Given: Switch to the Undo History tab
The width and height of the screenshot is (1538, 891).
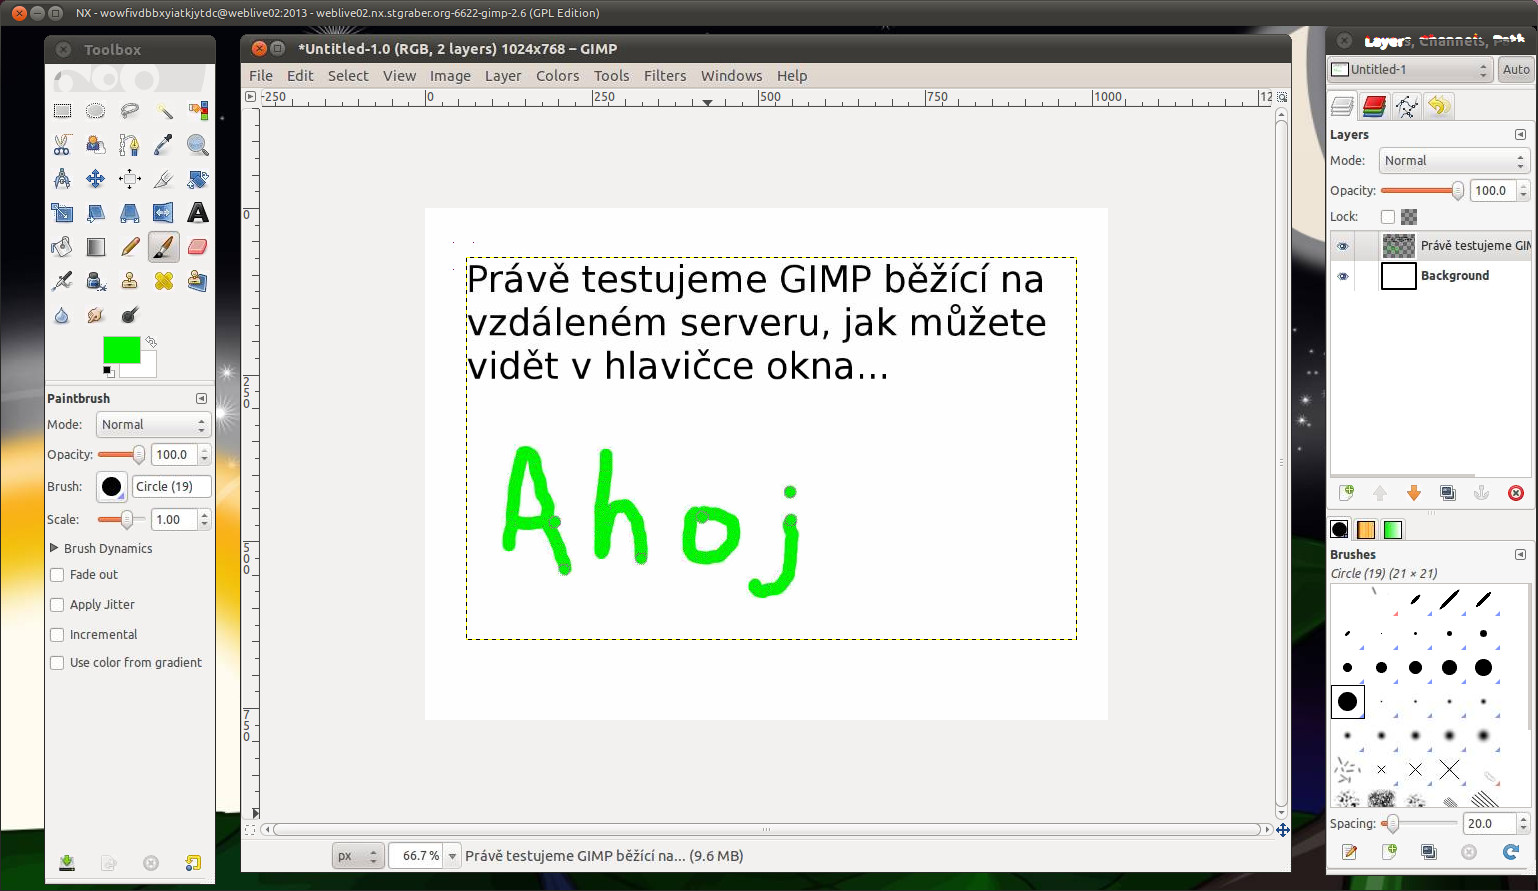Looking at the screenshot, I should [x=1438, y=106].
